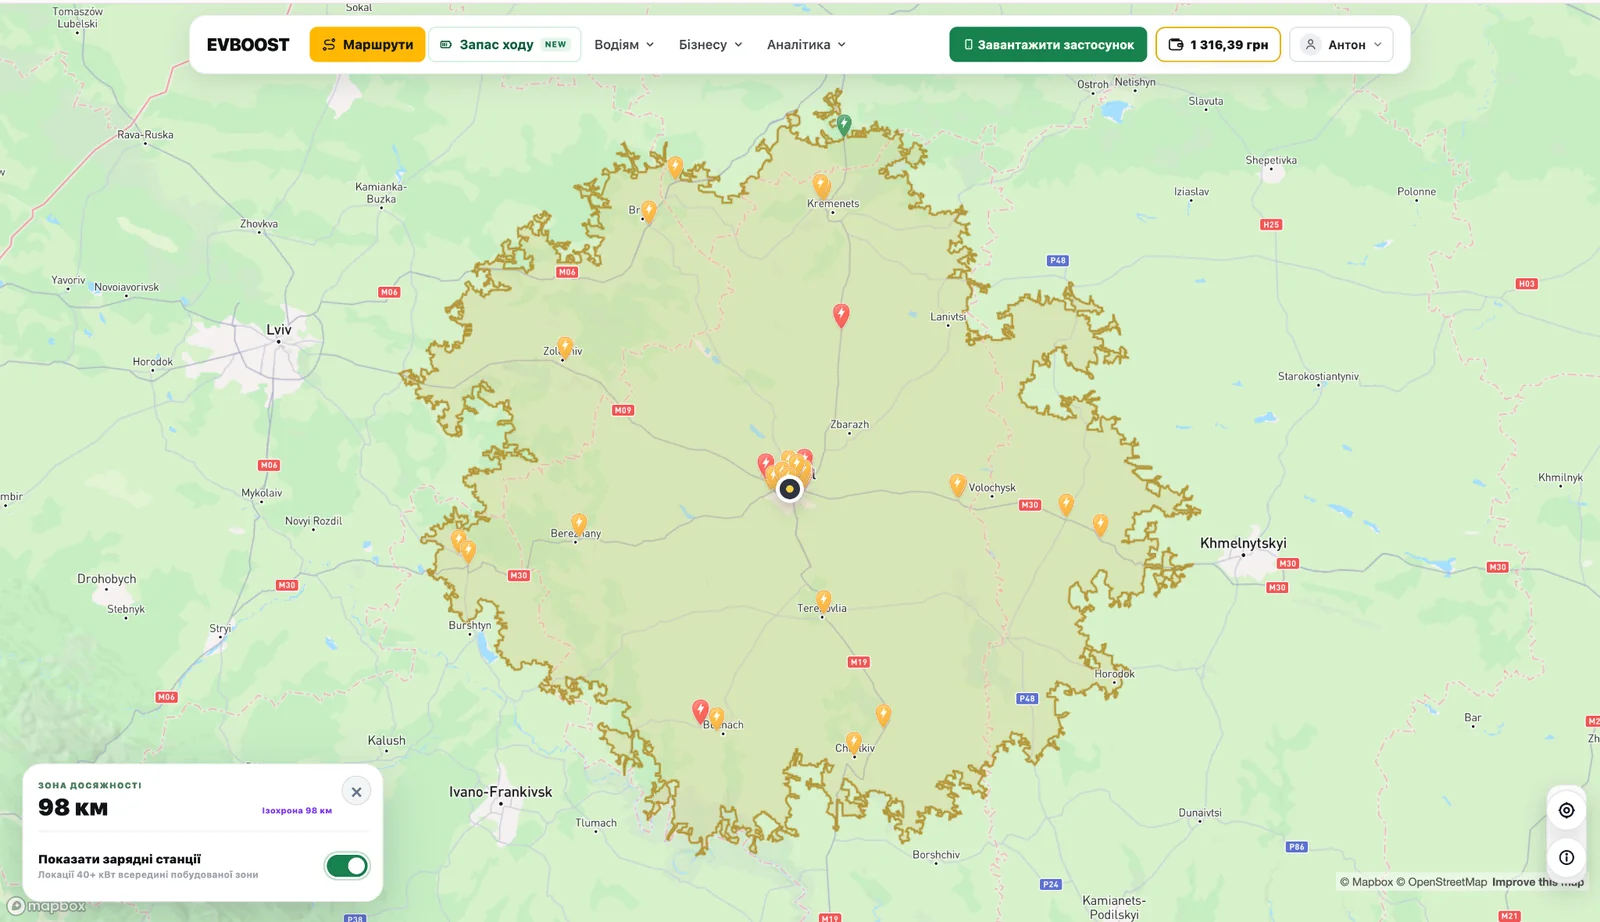Select the red charging marker at Buchach
Screen dimensions: 1600x922
point(701,711)
